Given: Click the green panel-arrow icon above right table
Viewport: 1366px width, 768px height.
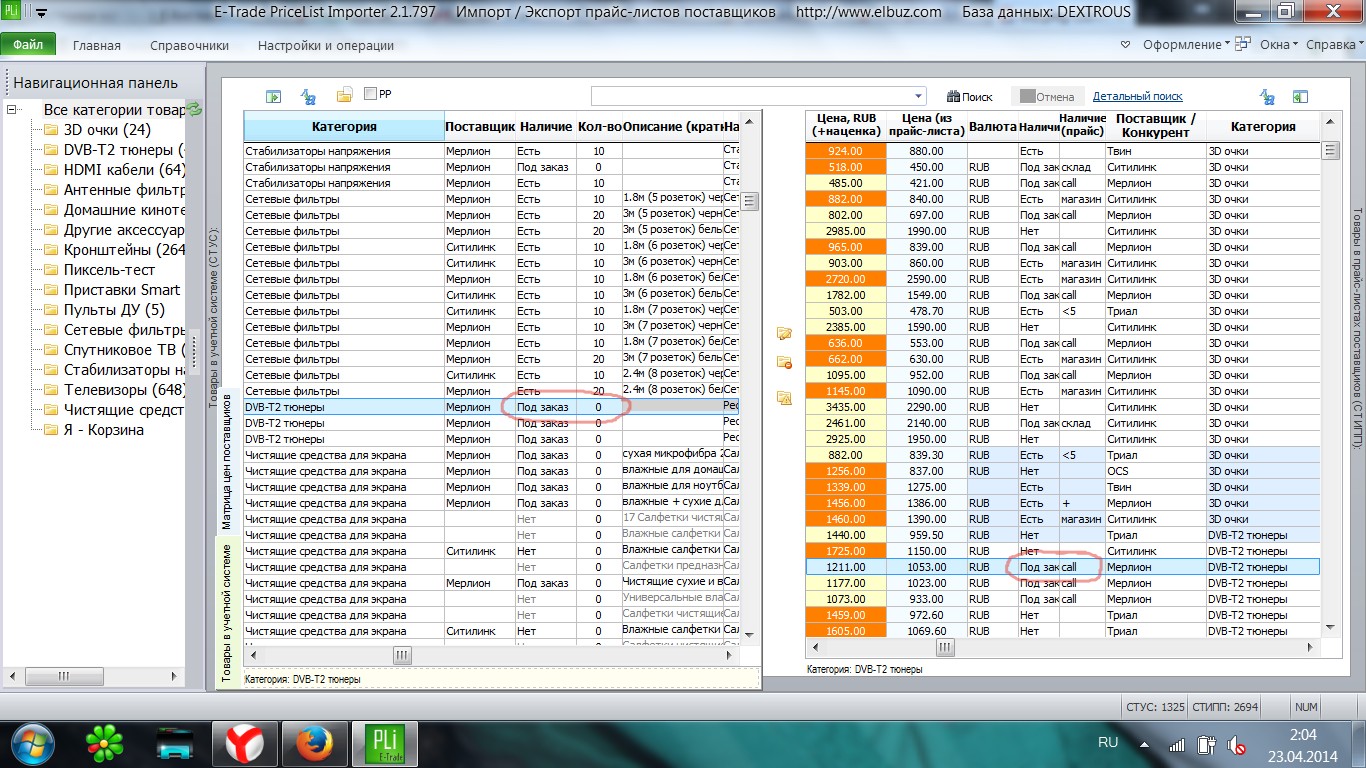Looking at the screenshot, I should 1300,97.
